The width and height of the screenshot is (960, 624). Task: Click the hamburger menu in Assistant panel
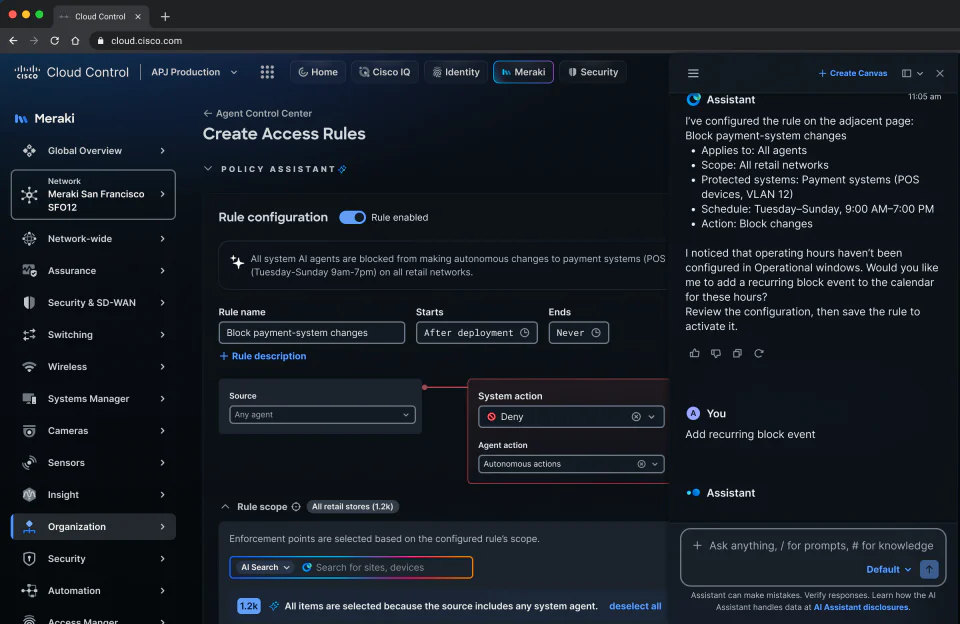693,73
